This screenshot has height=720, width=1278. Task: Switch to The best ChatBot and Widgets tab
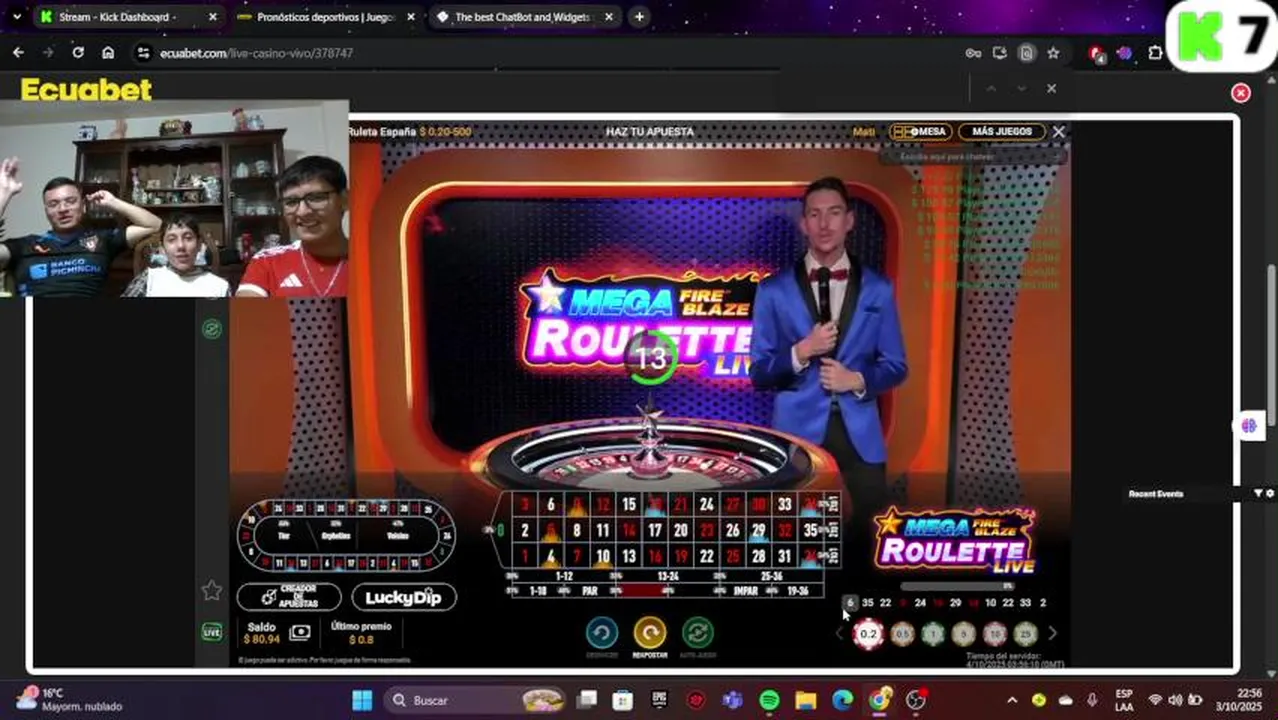coord(524,17)
